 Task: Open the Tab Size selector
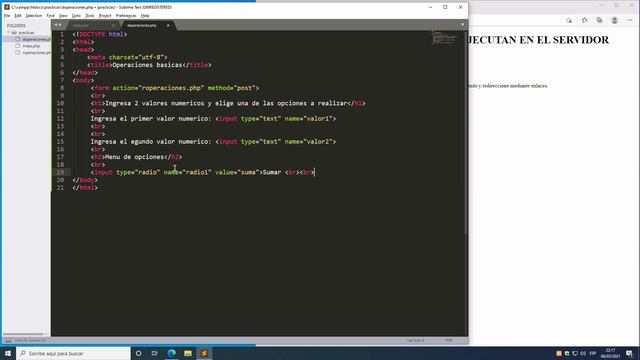[x=415, y=340]
